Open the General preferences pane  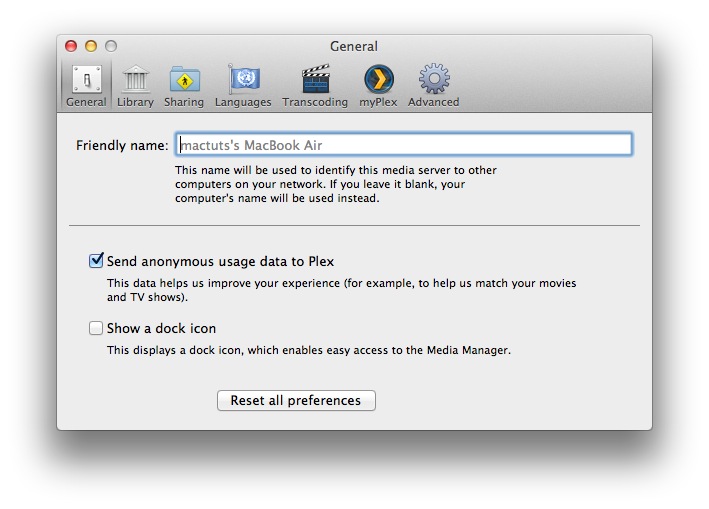point(86,86)
